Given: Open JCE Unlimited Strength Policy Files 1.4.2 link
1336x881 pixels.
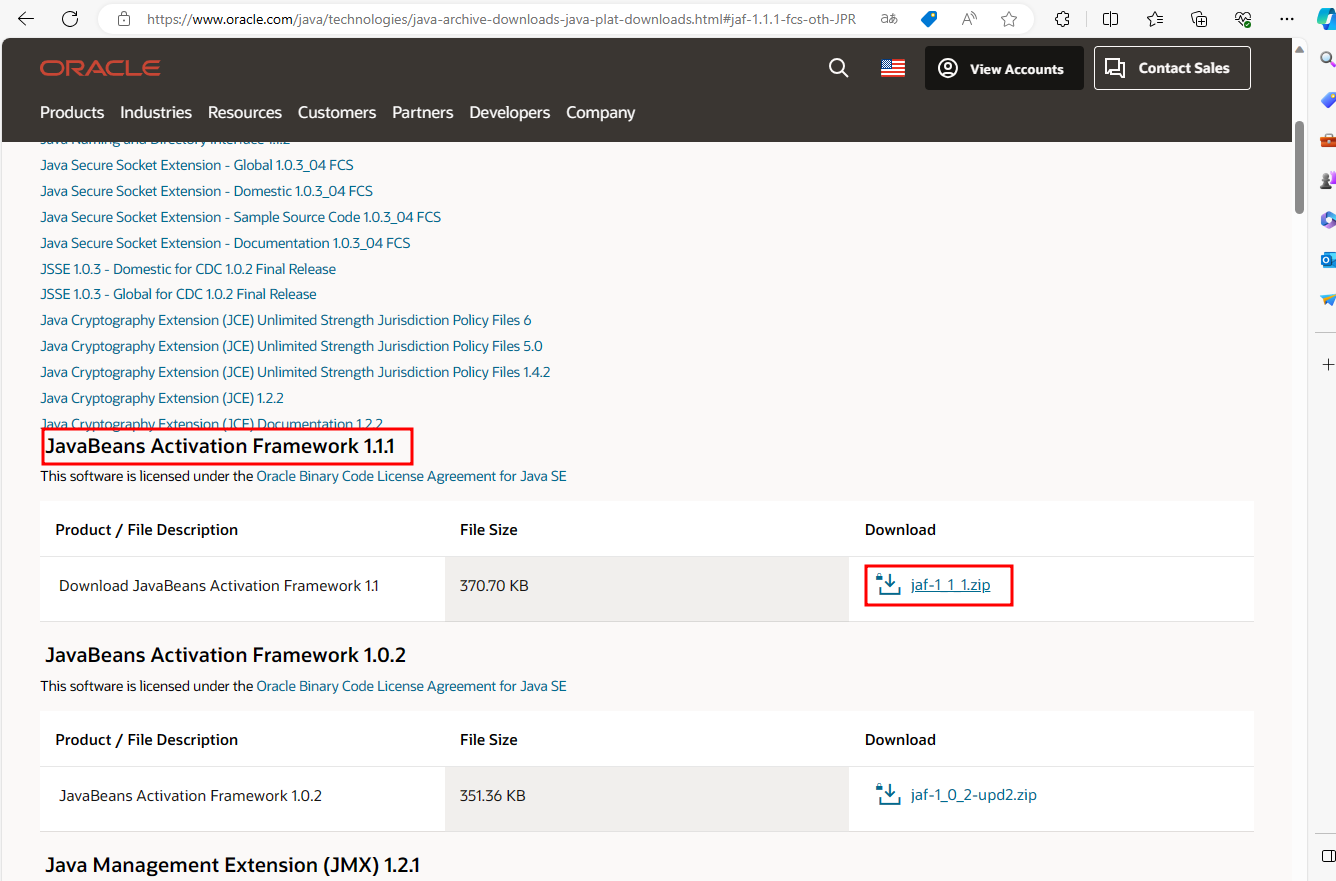Looking at the screenshot, I should [296, 372].
